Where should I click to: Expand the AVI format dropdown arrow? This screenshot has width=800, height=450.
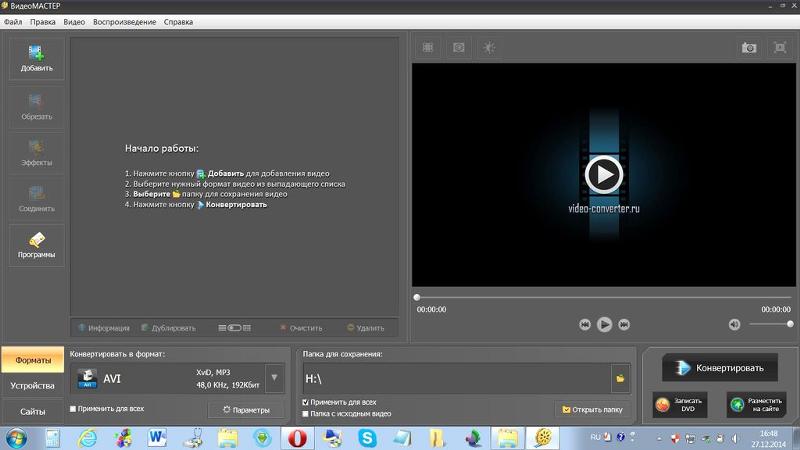274,378
